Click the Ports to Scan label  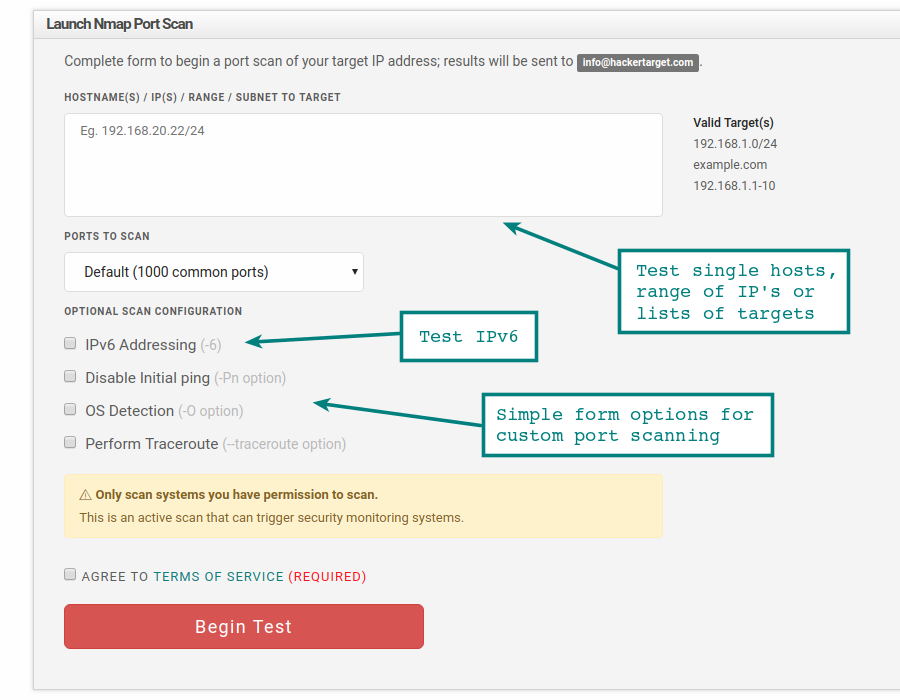[x=107, y=236]
